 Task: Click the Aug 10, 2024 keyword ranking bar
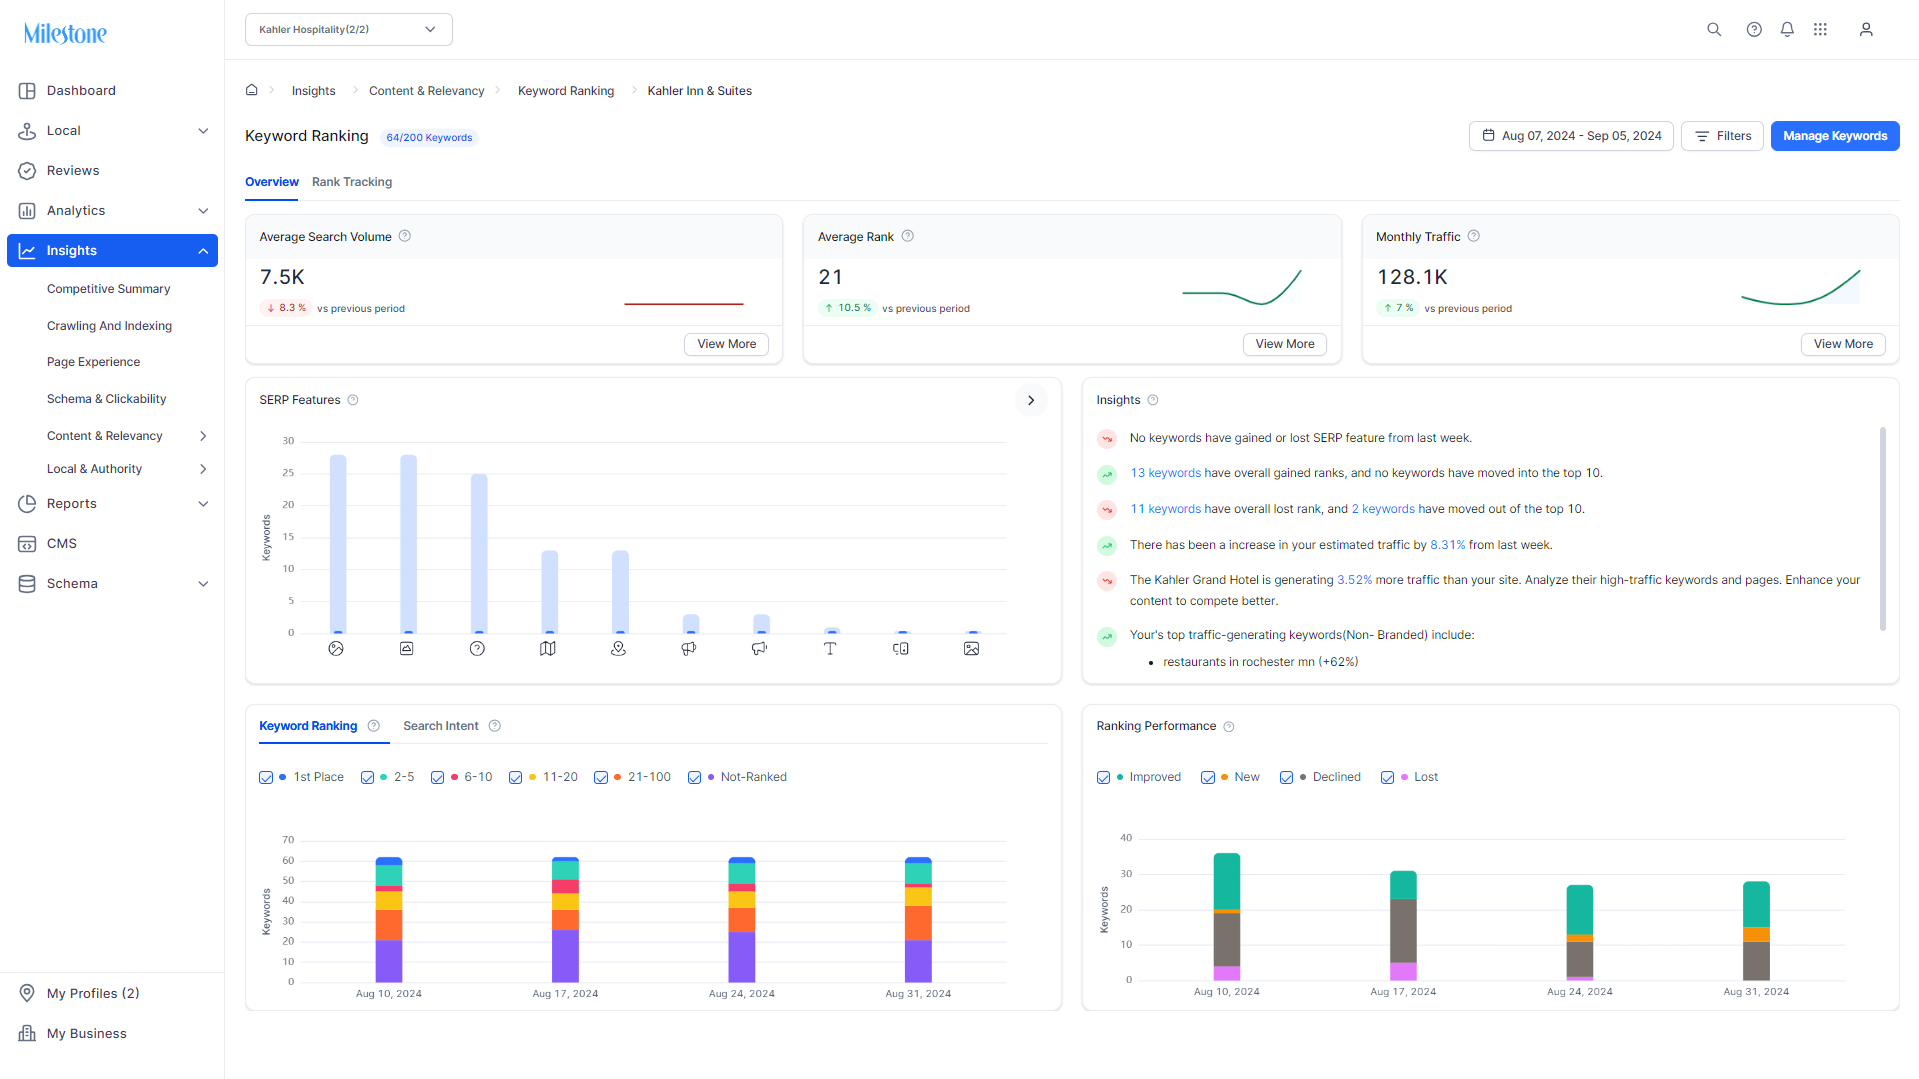(389, 920)
